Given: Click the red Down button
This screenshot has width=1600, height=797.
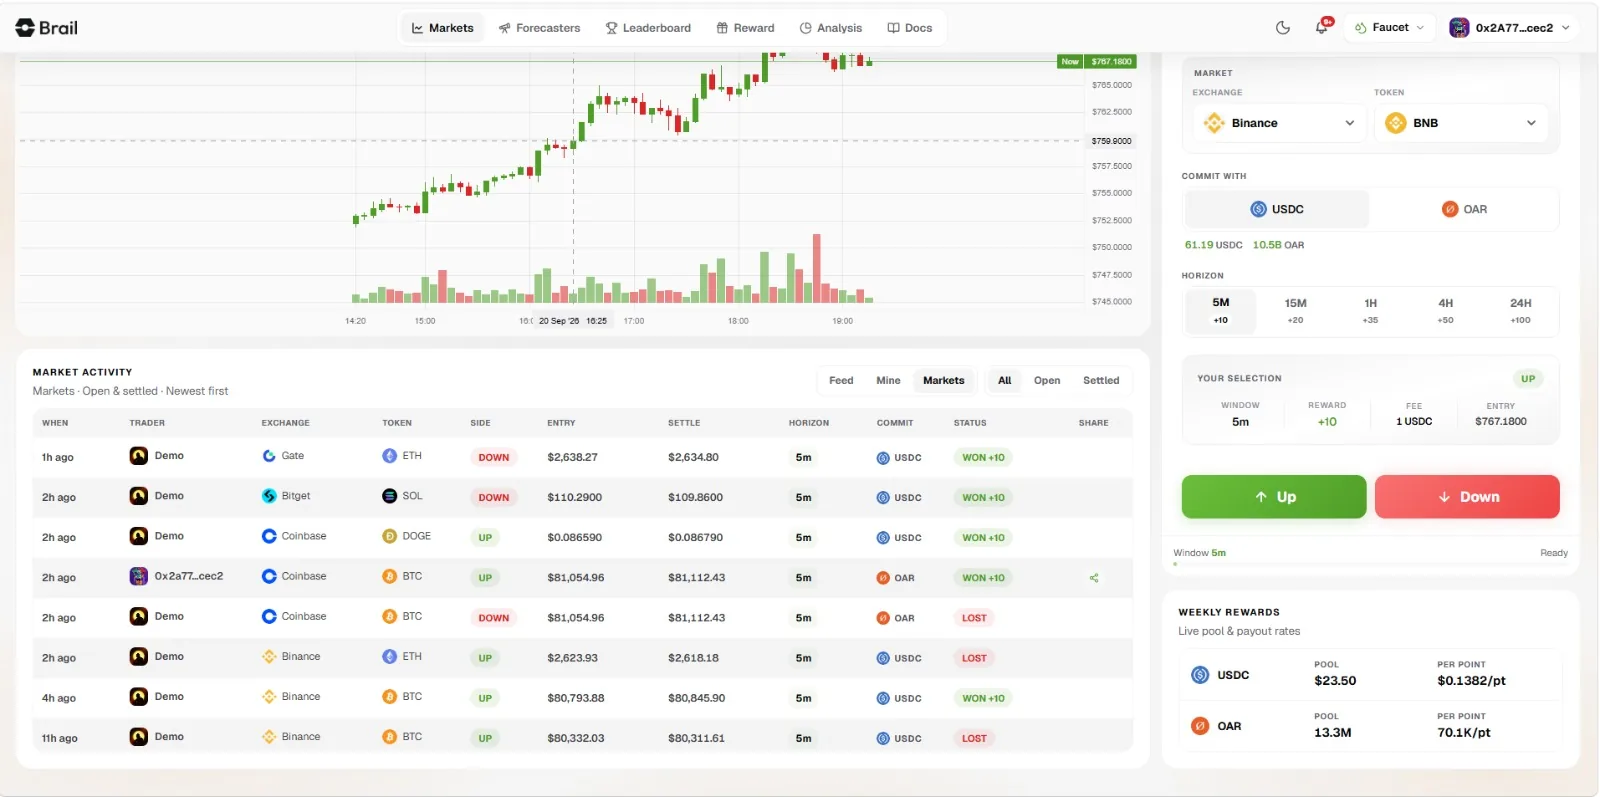Looking at the screenshot, I should click(1467, 497).
